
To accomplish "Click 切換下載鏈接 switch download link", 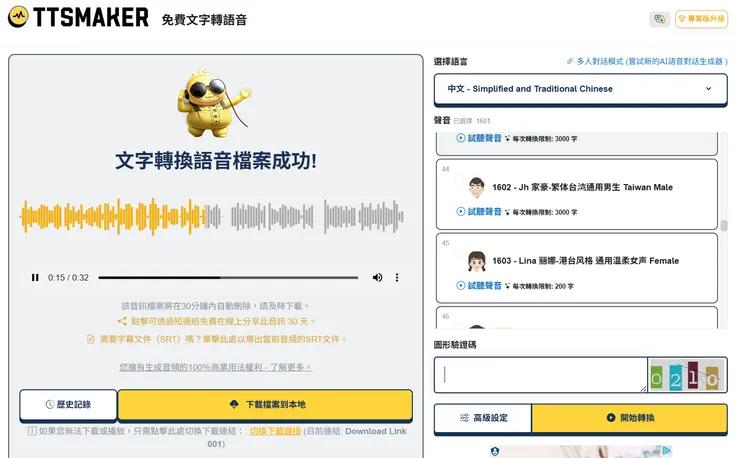I will click(275, 431).
